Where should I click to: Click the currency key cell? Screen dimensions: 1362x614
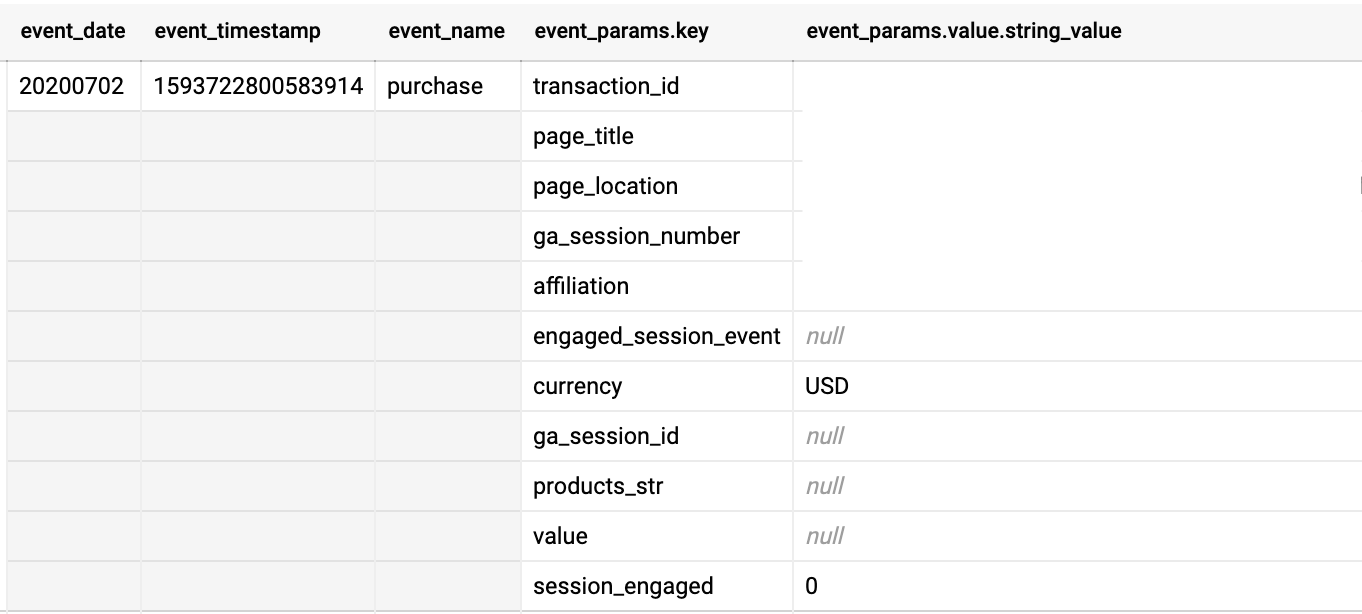pyautogui.click(x=657, y=386)
